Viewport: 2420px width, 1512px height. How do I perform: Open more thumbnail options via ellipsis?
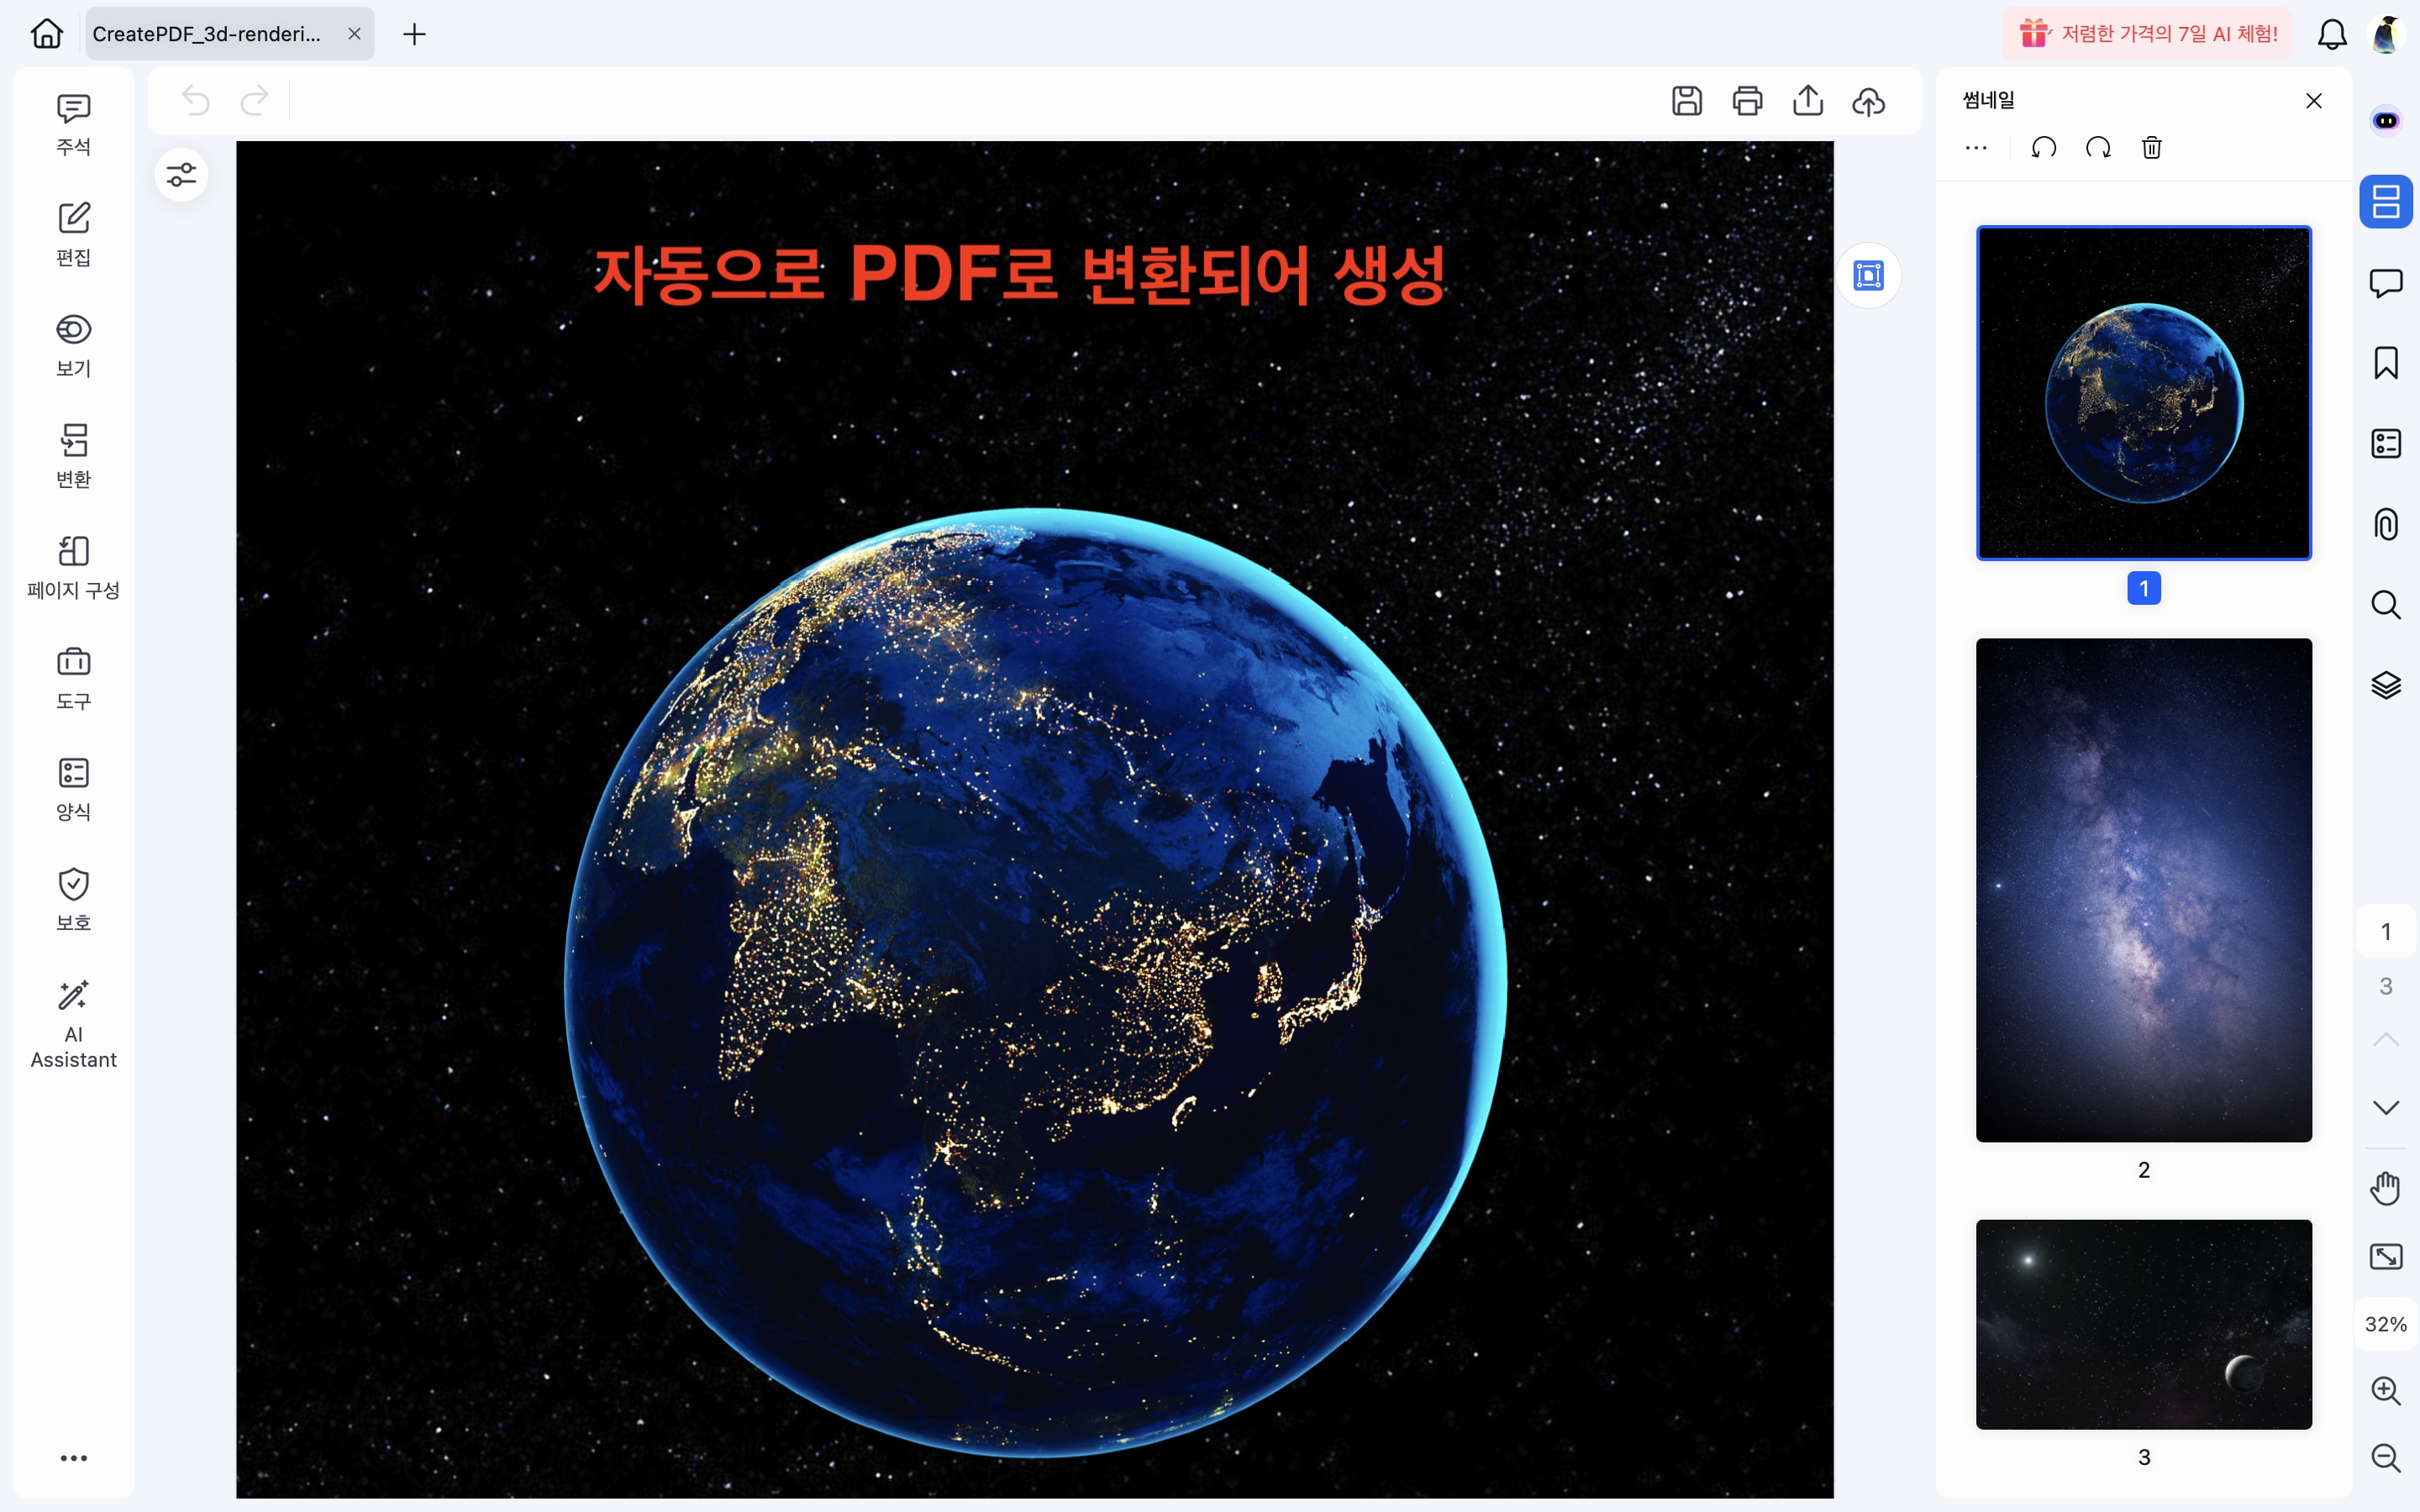(1976, 147)
